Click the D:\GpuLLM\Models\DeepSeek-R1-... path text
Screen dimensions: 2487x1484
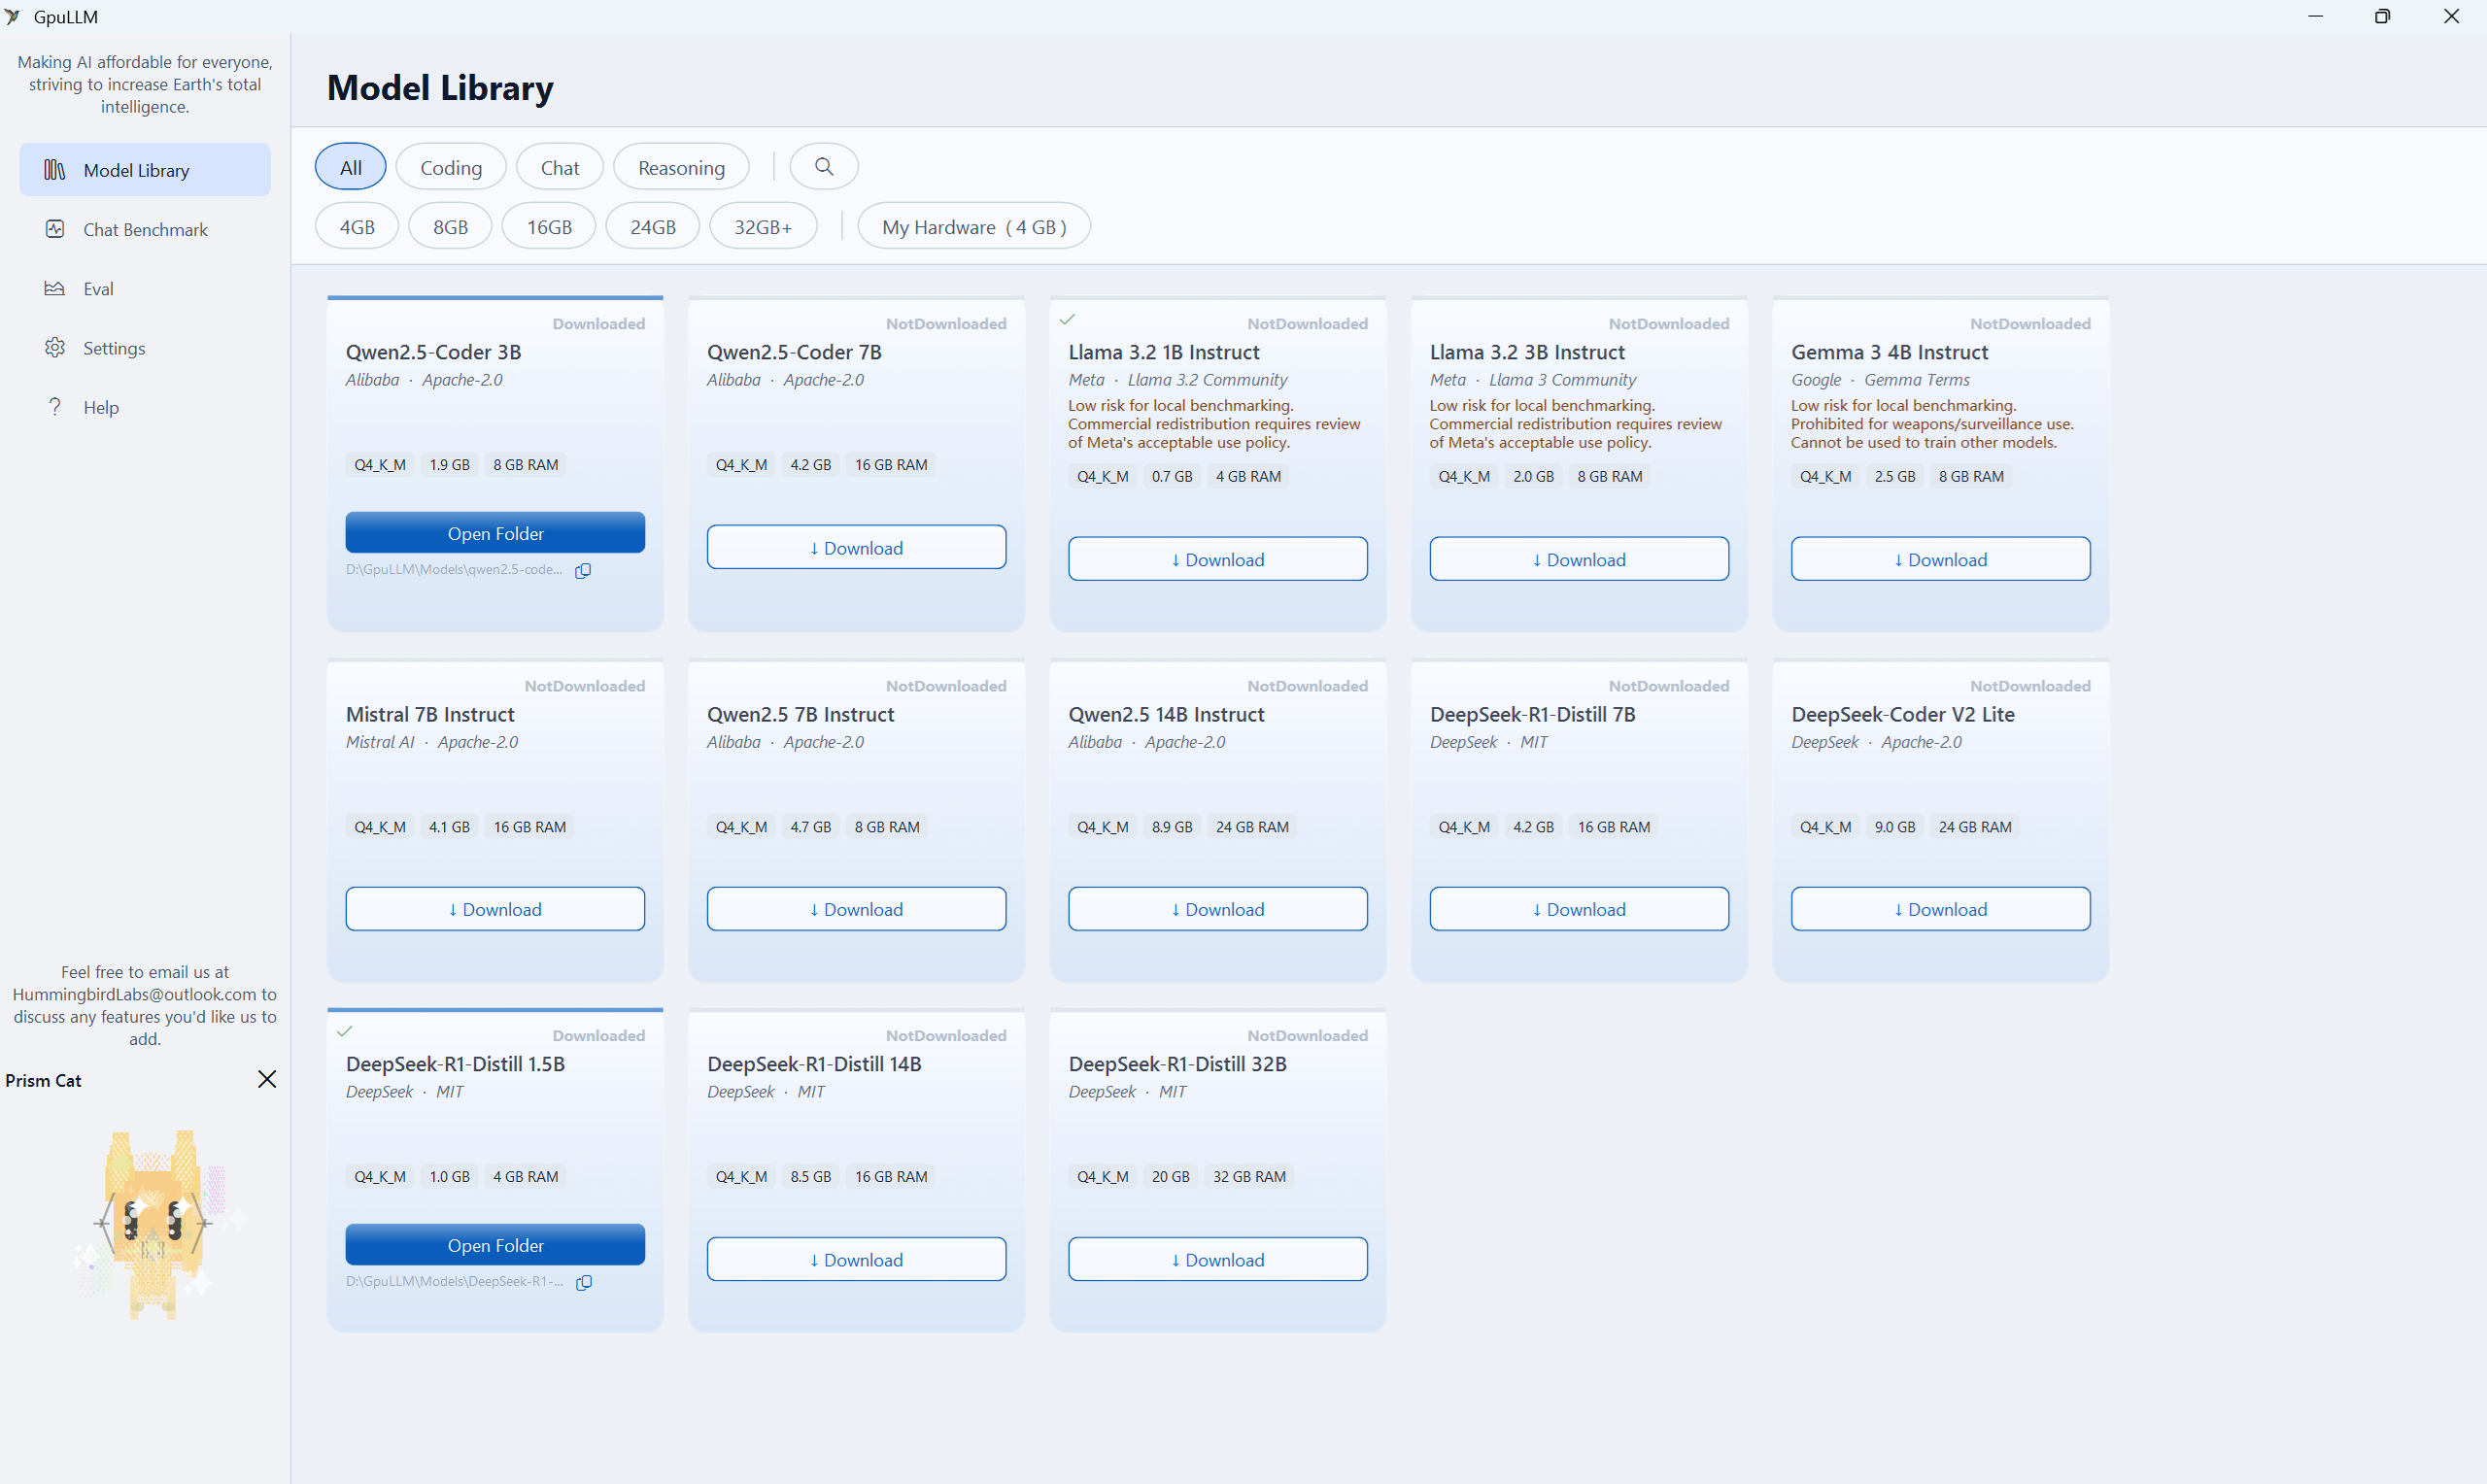[454, 1281]
